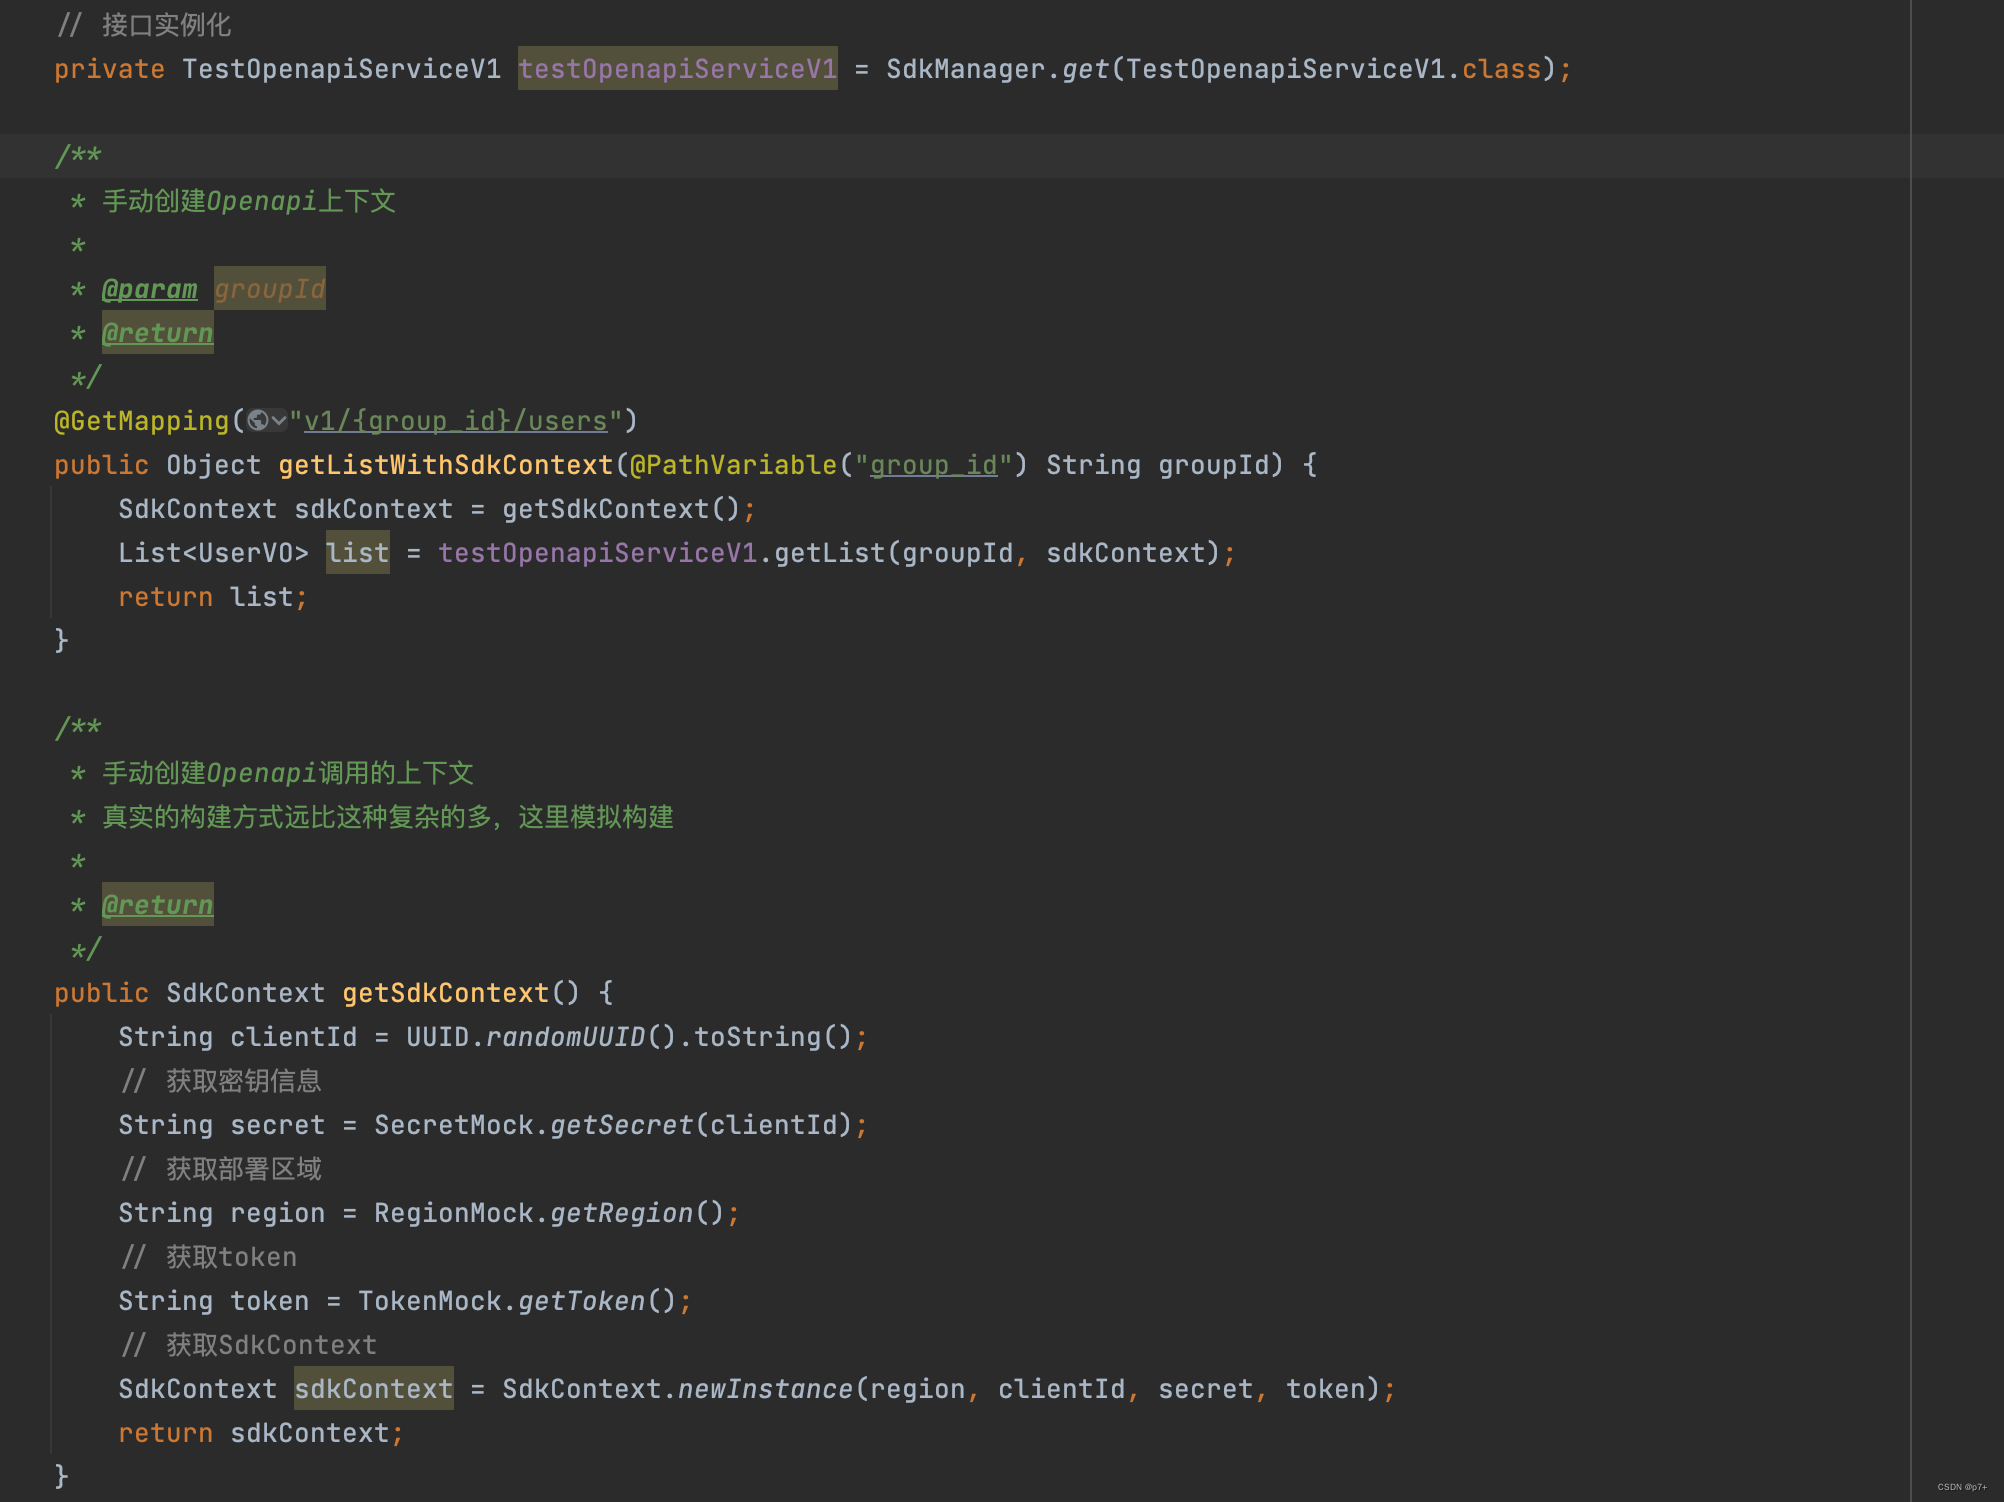2004x1502 pixels.
Task: Click the highlighted list variable declaration
Action: click(x=357, y=553)
